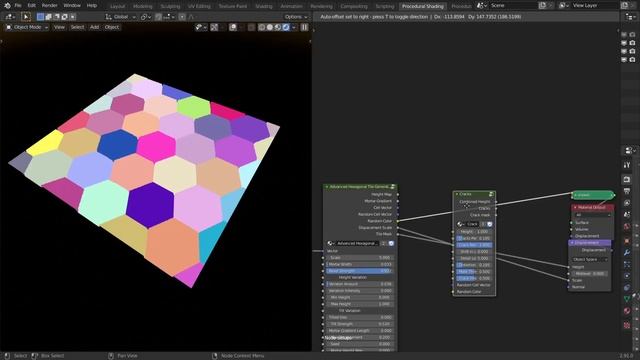Open the Physics properties tab icon
640x360 pixels.
[627, 276]
